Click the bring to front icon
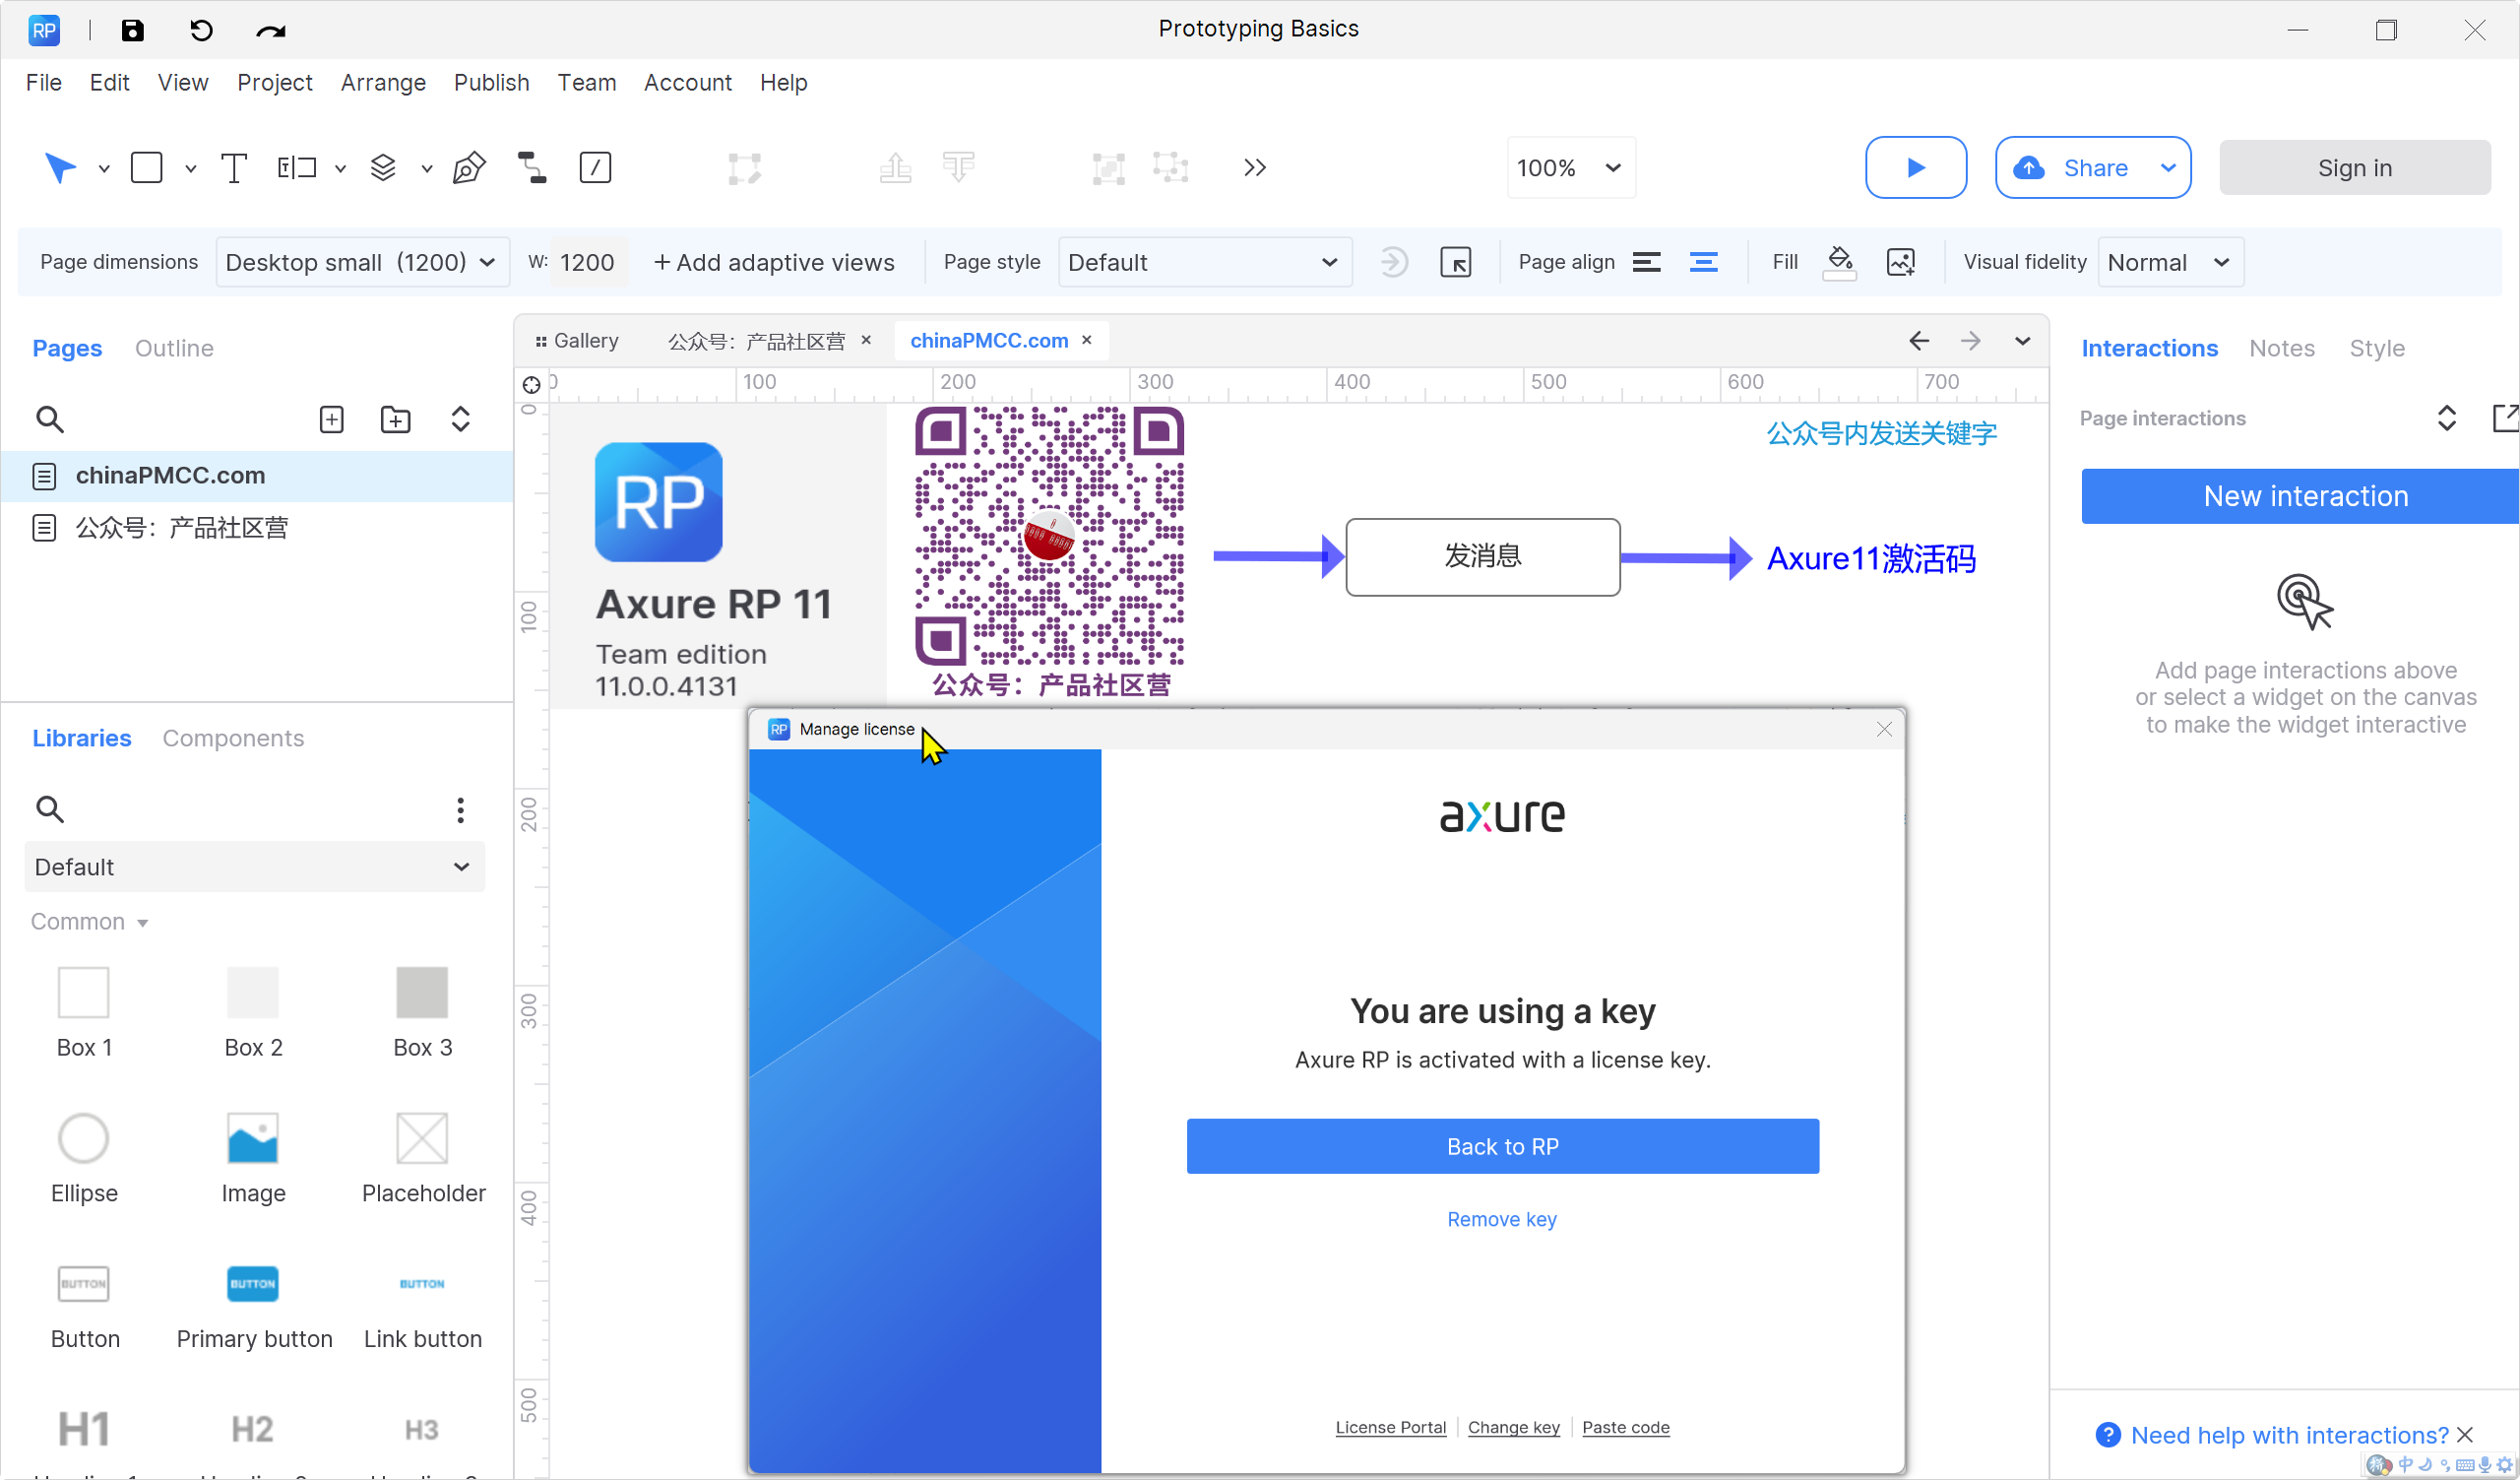The width and height of the screenshot is (2520, 1480). [895, 168]
